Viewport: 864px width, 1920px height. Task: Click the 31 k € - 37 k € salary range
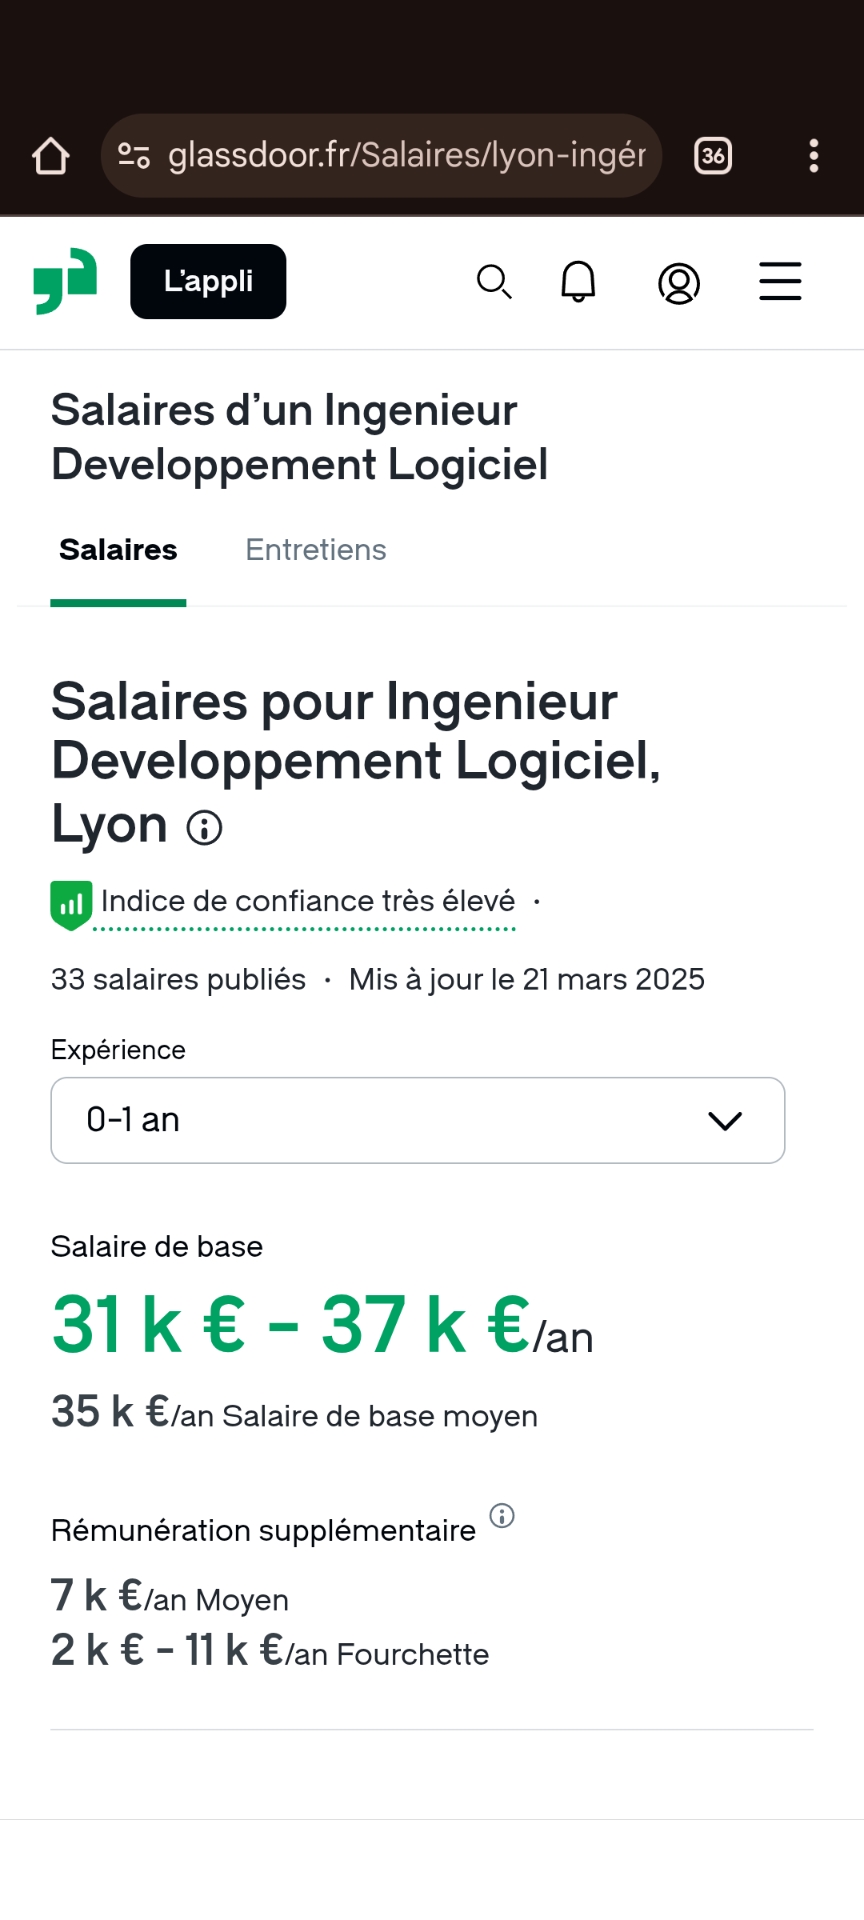[291, 1325]
